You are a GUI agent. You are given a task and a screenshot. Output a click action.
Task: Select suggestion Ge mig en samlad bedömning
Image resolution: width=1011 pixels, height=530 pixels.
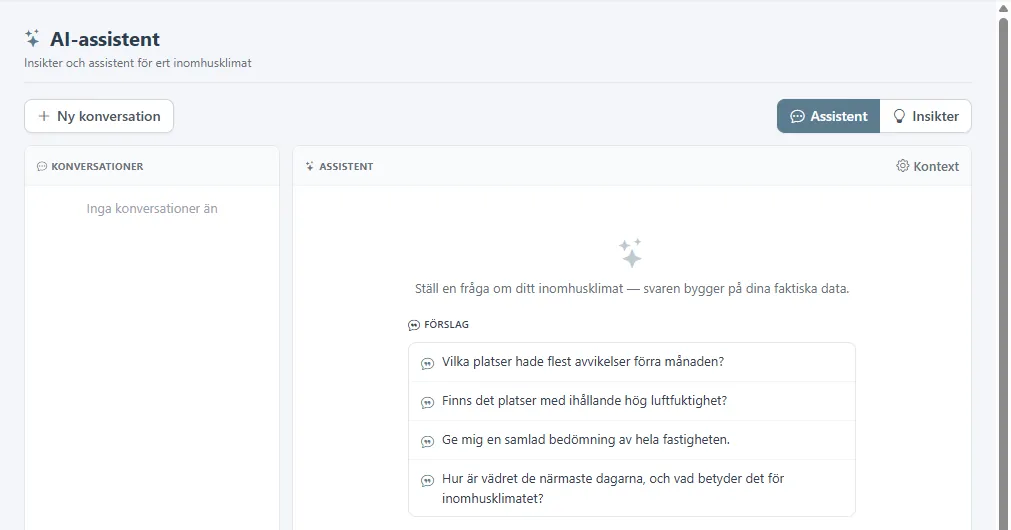pyautogui.click(x=632, y=440)
